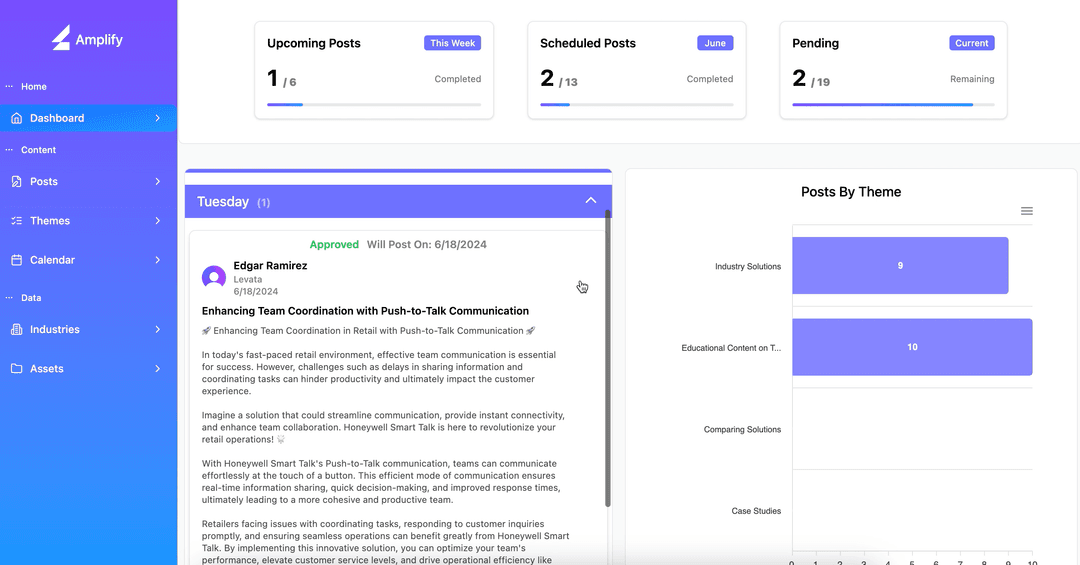Click the Remaining label in Pending card
The height and width of the screenshot is (565, 1080).
coord(972,79)
